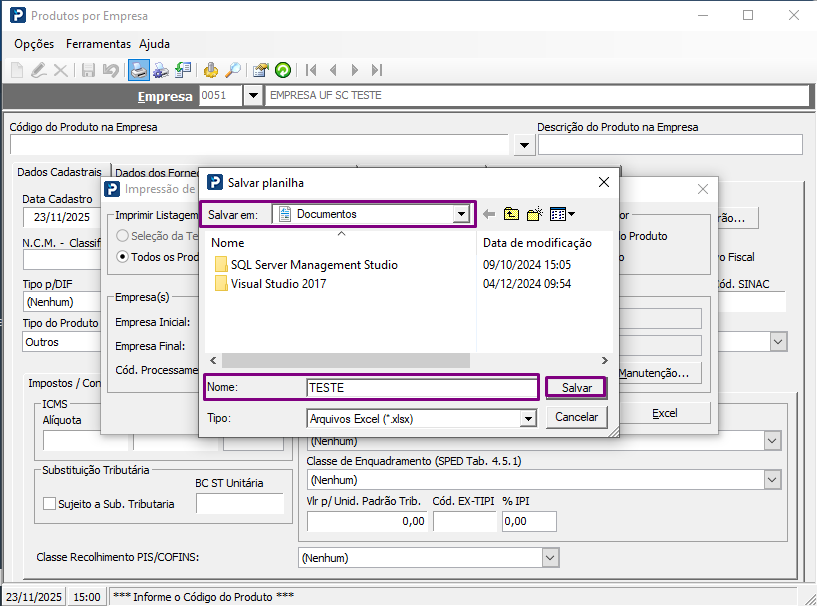Click the edit pencil toolbar icon
This screenshot has height=606, width=817.
click(x=39, y=70)
